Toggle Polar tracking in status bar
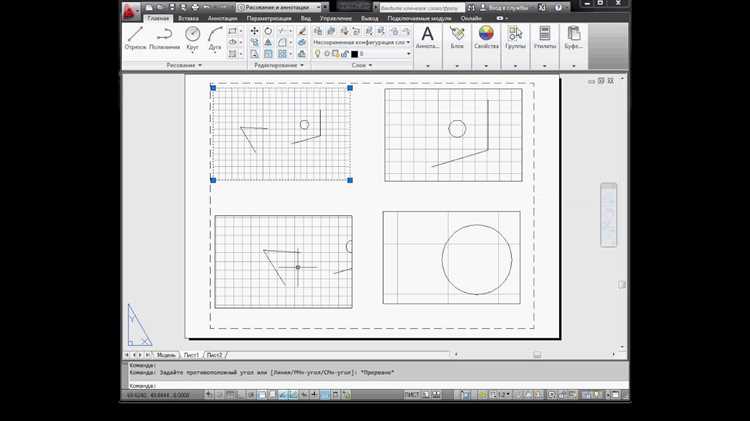Screen dimensions: 750x421 251,395
